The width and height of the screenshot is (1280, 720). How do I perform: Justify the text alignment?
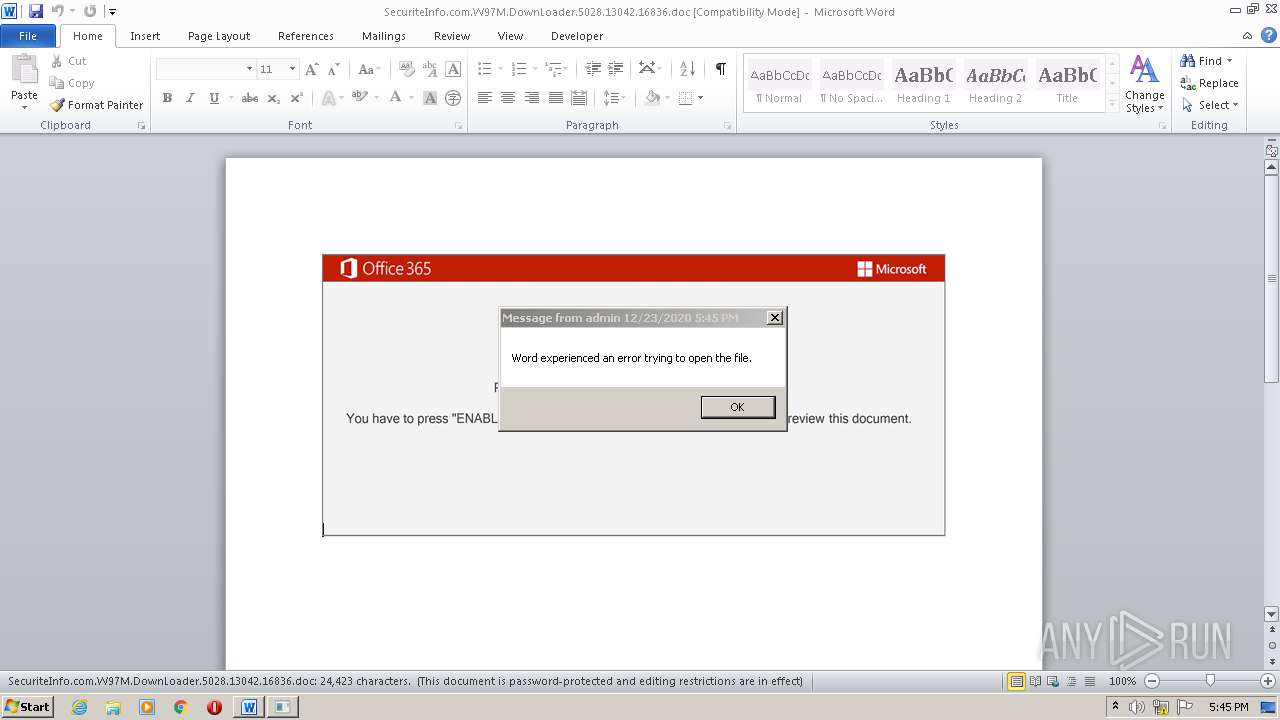click(x=556, y=98)
